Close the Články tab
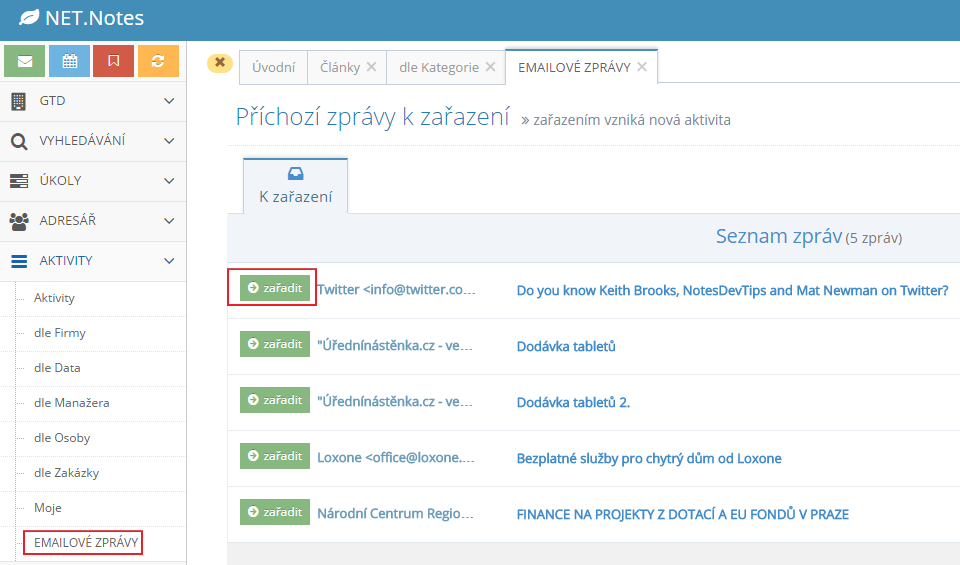 [x=371, y=67]
